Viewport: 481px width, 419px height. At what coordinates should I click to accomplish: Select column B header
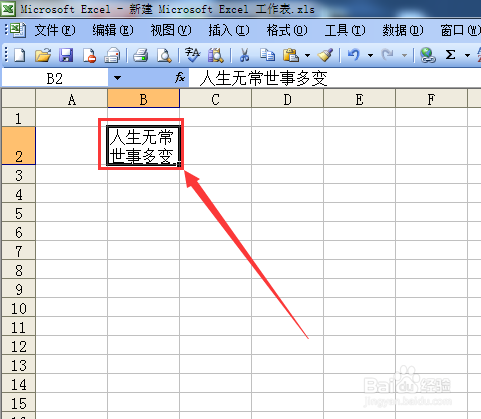(x=144, y=99)
